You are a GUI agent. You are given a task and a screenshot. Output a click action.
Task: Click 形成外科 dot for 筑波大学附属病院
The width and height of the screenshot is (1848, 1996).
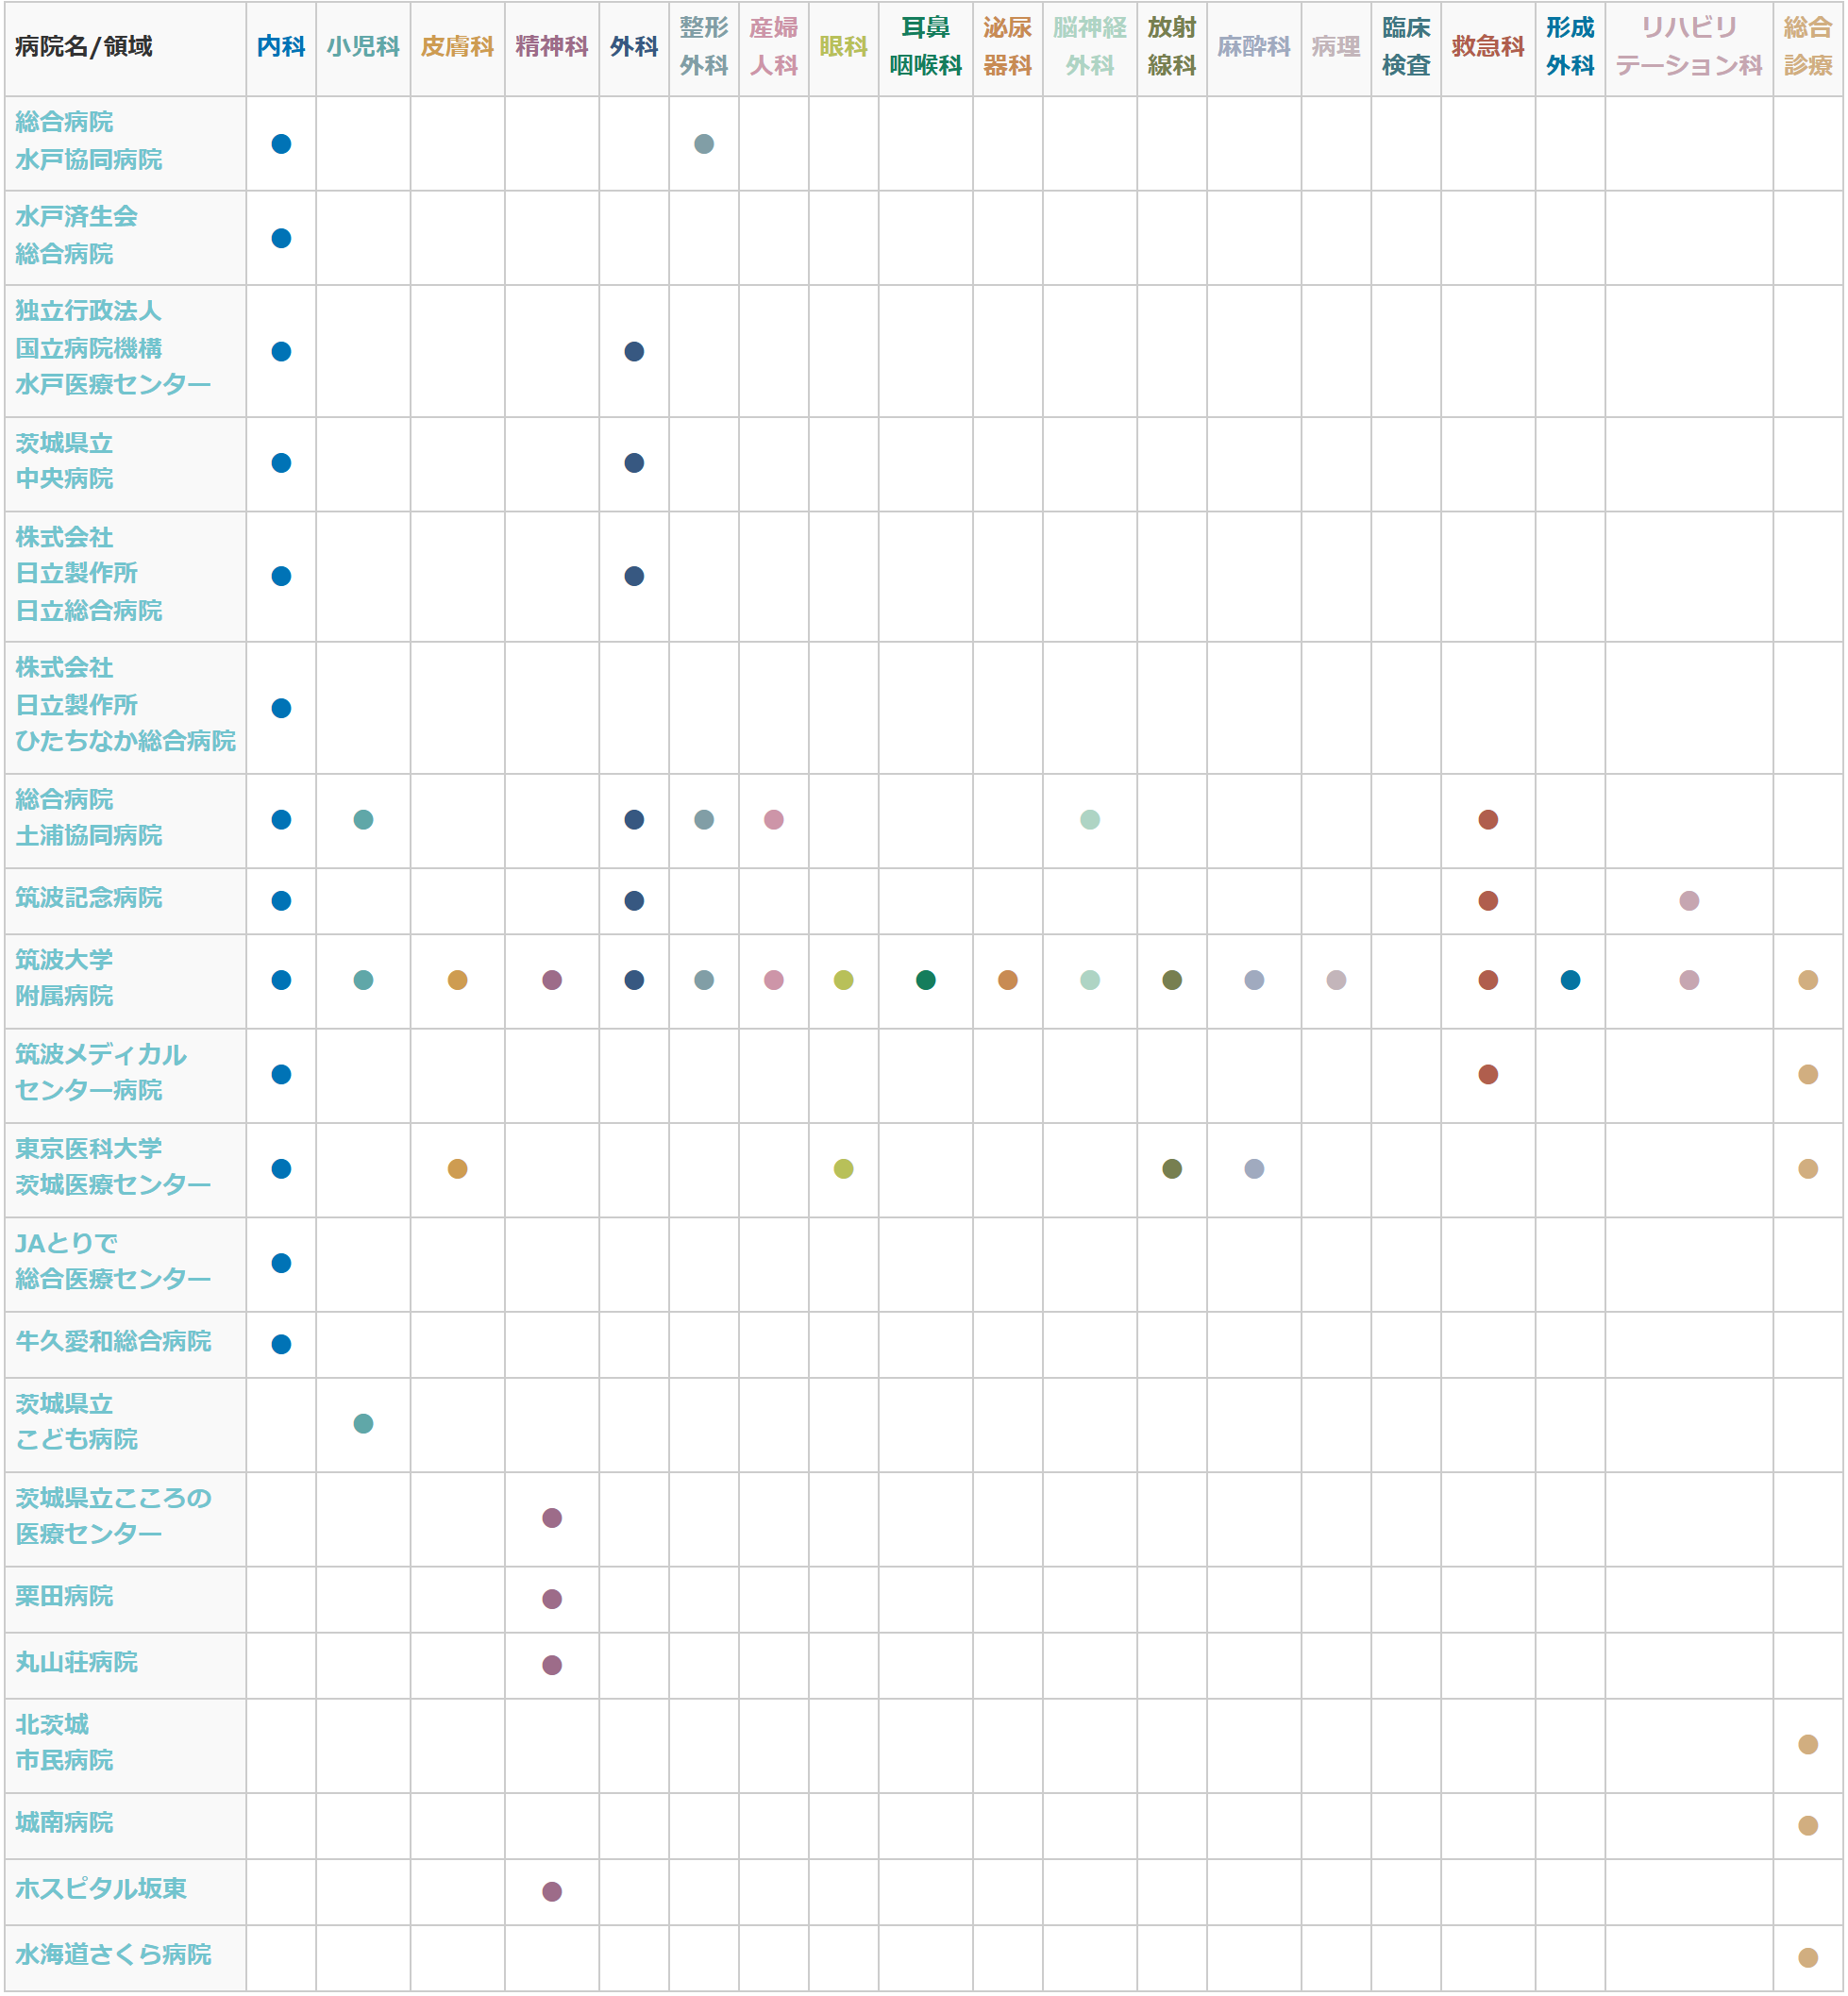tap(1570, 980)
